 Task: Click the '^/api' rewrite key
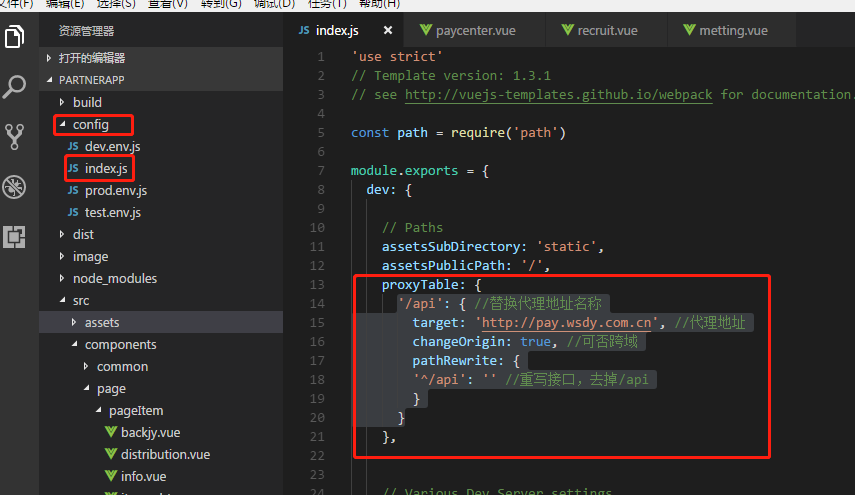click(439, 379)
